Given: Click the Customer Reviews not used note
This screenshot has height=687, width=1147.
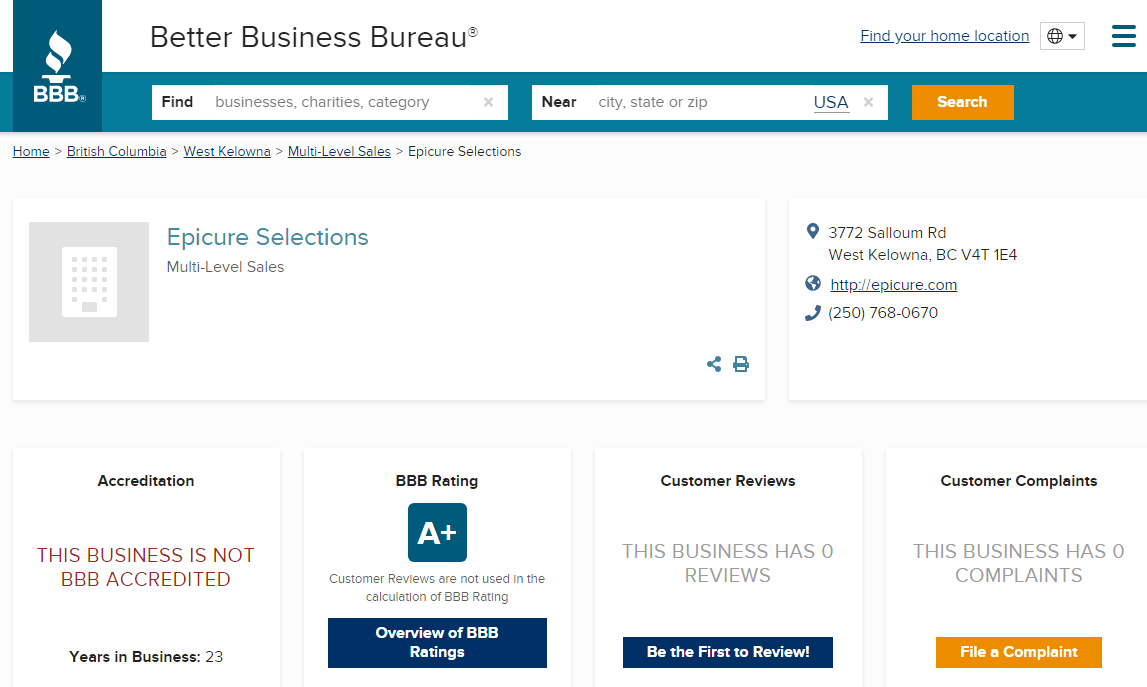Looking at the screenshot, I should 437,587.
